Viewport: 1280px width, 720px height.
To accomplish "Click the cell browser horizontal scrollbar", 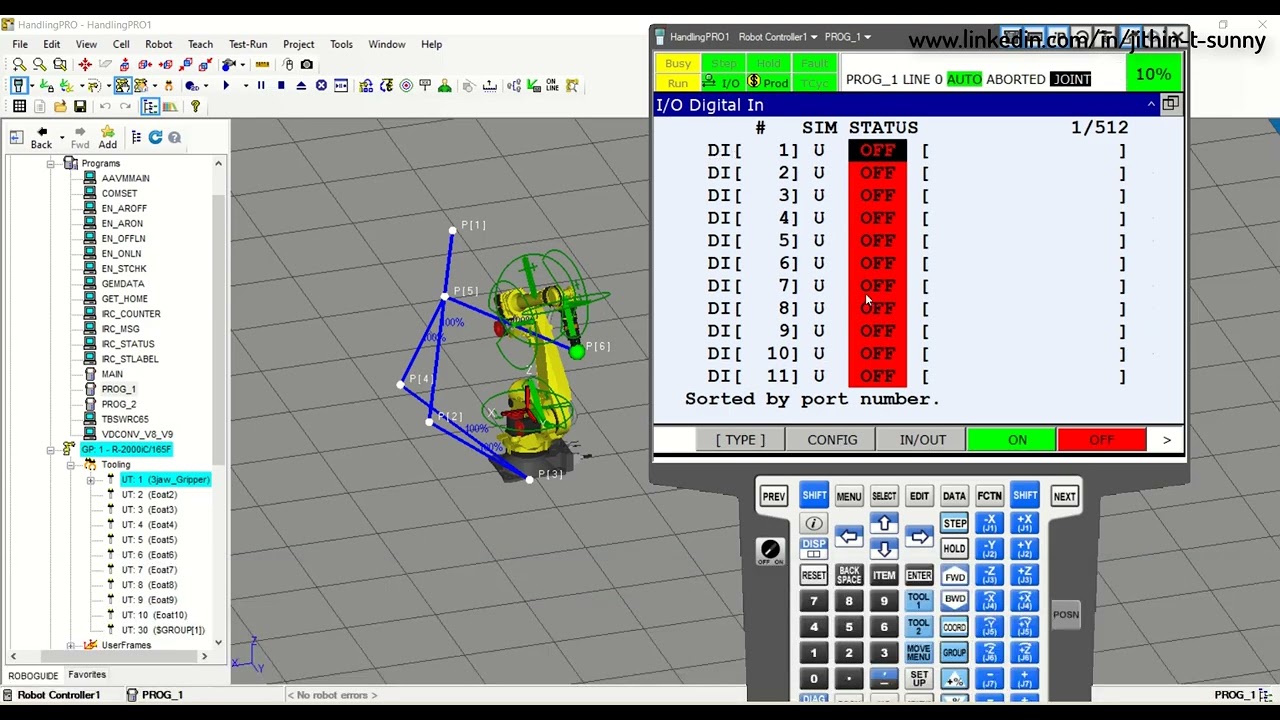I will [x=108, y=656].
